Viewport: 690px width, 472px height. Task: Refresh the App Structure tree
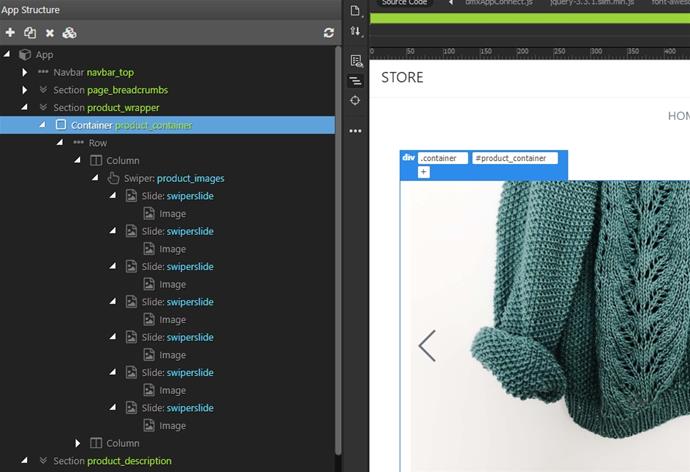(328, 33)
